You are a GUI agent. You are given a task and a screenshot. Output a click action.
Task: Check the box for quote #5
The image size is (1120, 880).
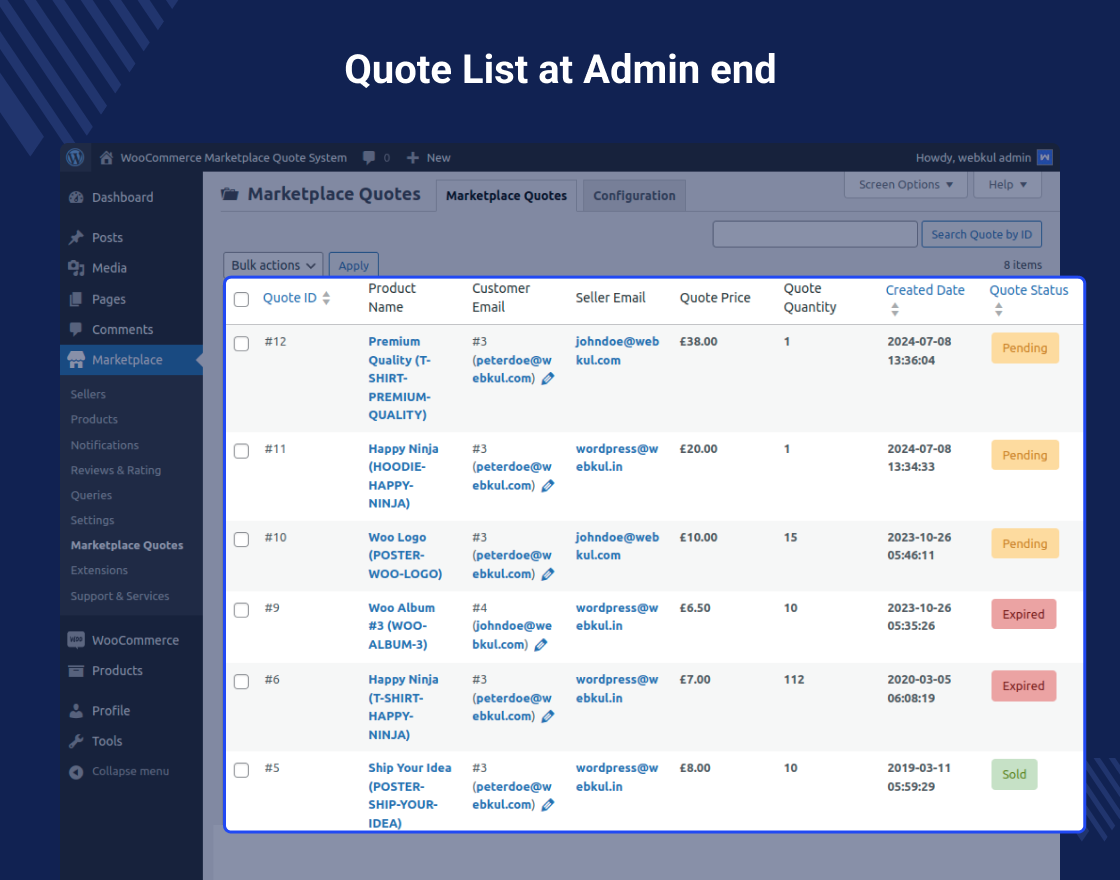241,770
